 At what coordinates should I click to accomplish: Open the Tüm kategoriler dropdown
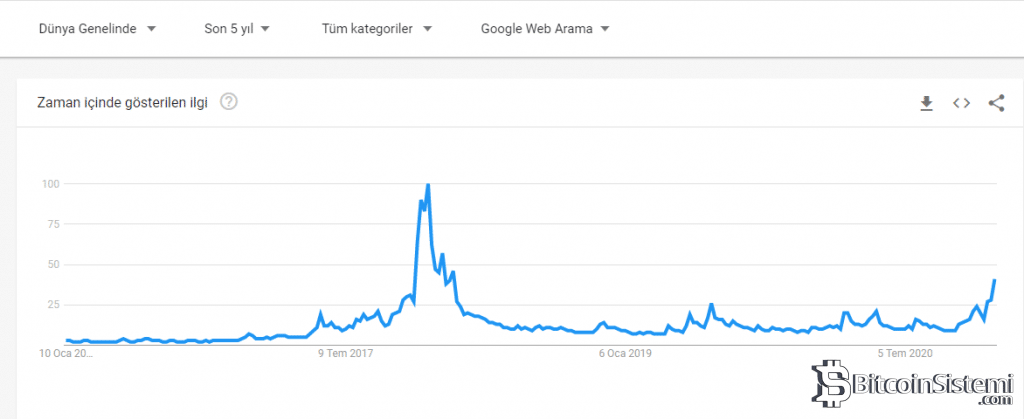[377, 29]
